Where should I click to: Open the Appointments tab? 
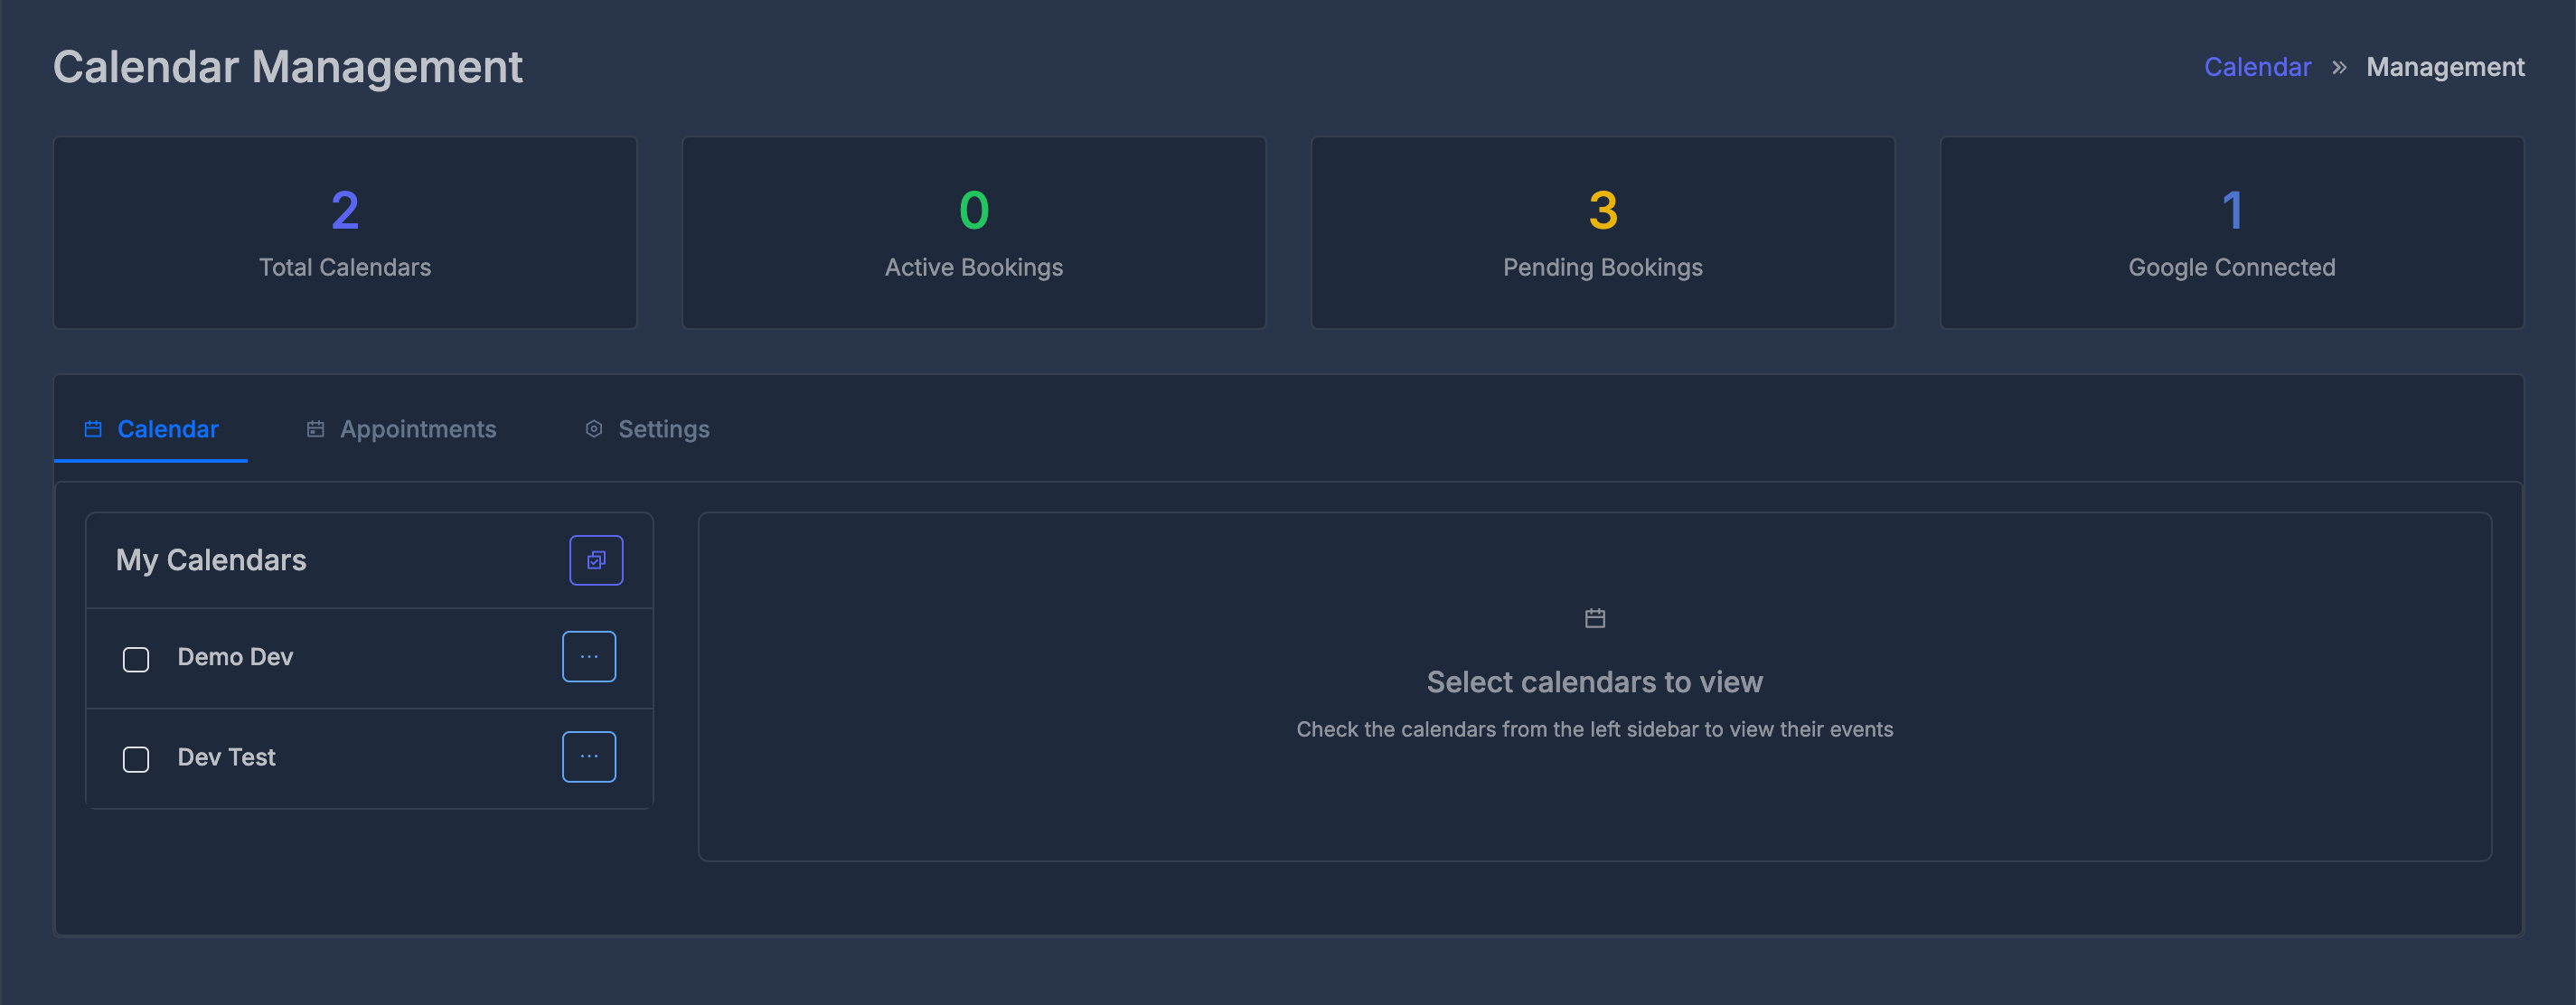coord(401,429)
